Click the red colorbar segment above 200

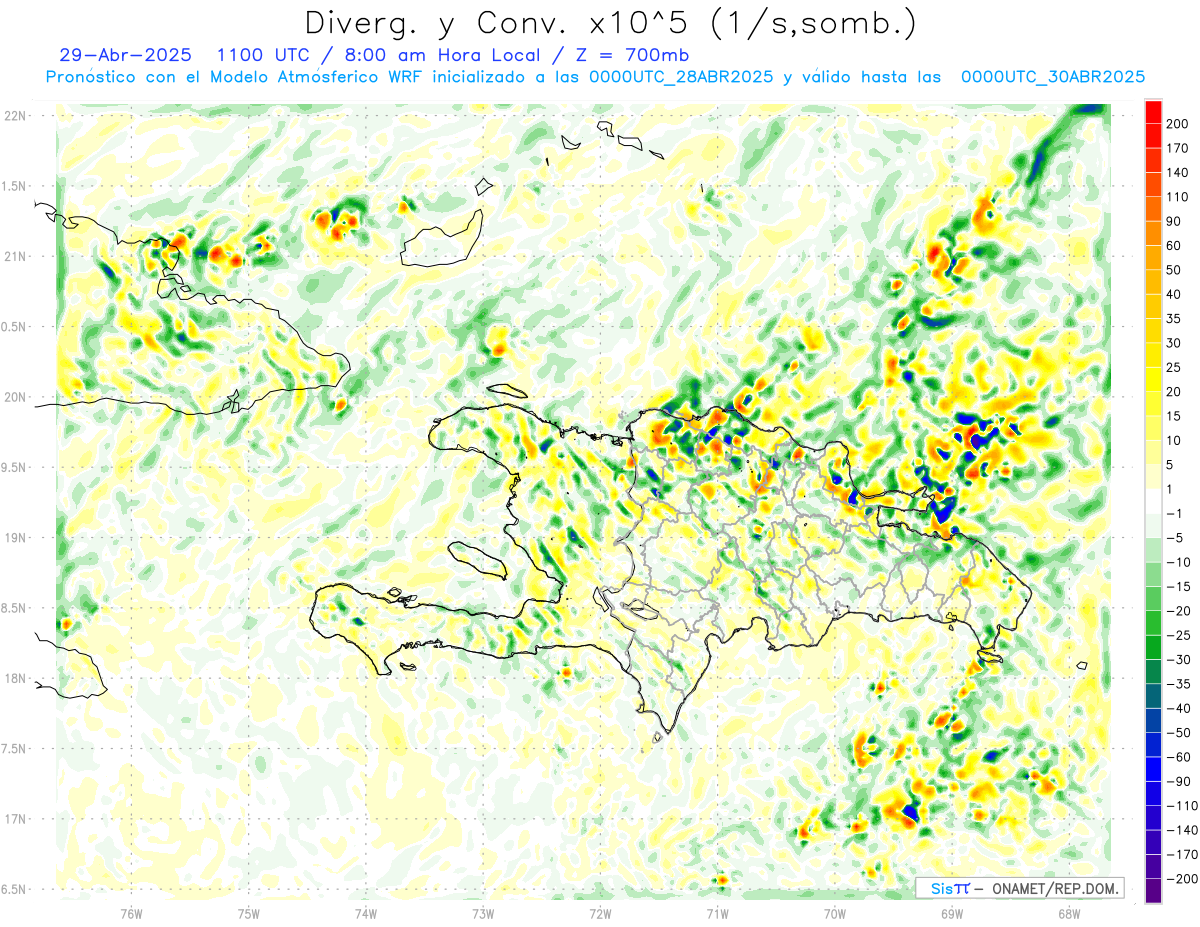(1153, 111)
